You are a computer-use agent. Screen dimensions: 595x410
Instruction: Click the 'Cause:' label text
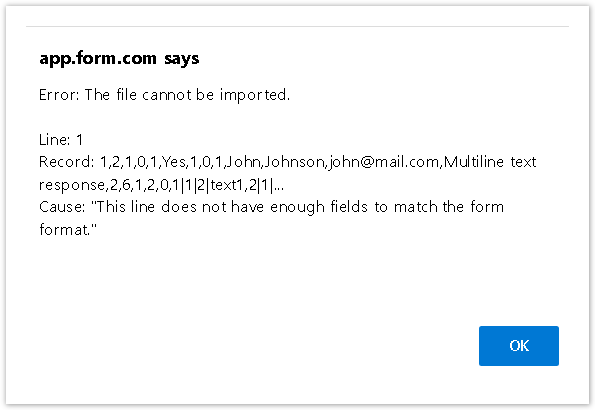(x=62, y=207)
